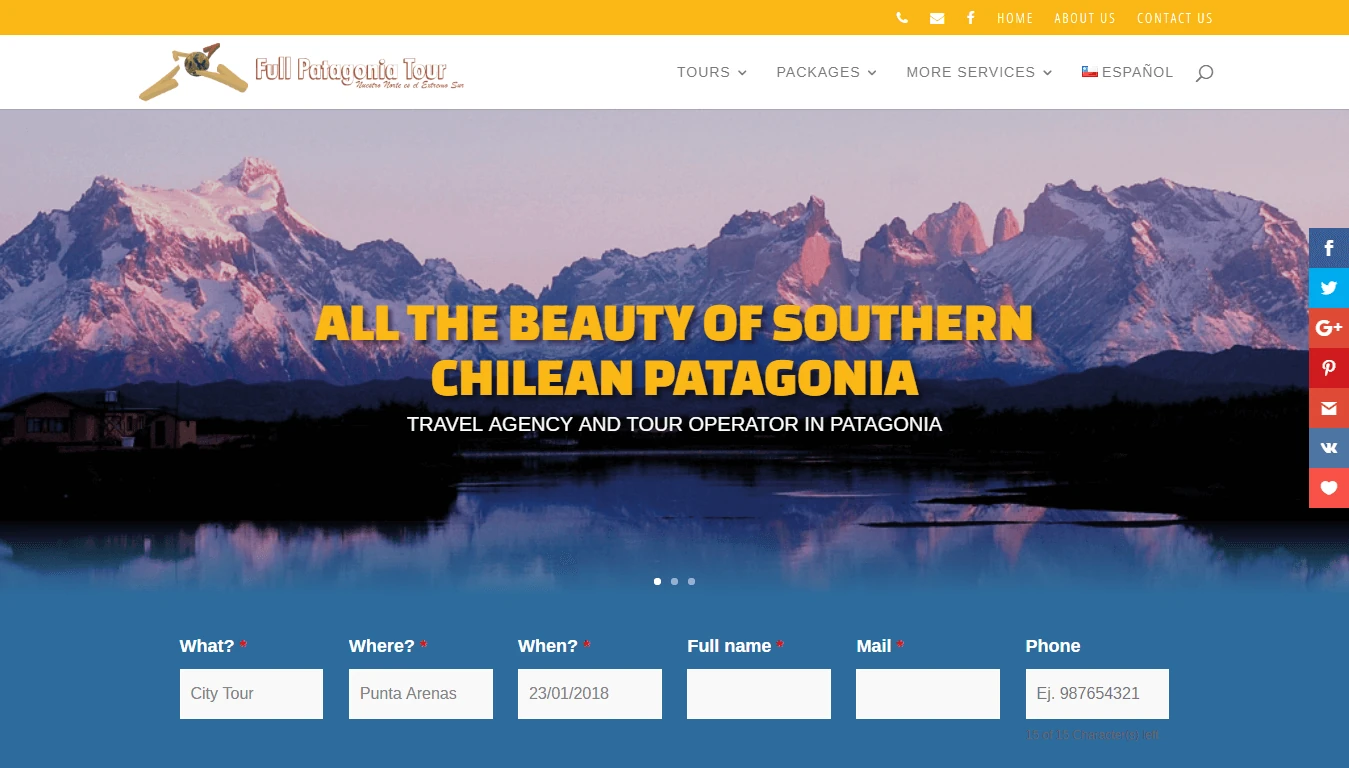Share on Pinterest via sidebar icon
1349x768 pixels.
pos(1329,368)
